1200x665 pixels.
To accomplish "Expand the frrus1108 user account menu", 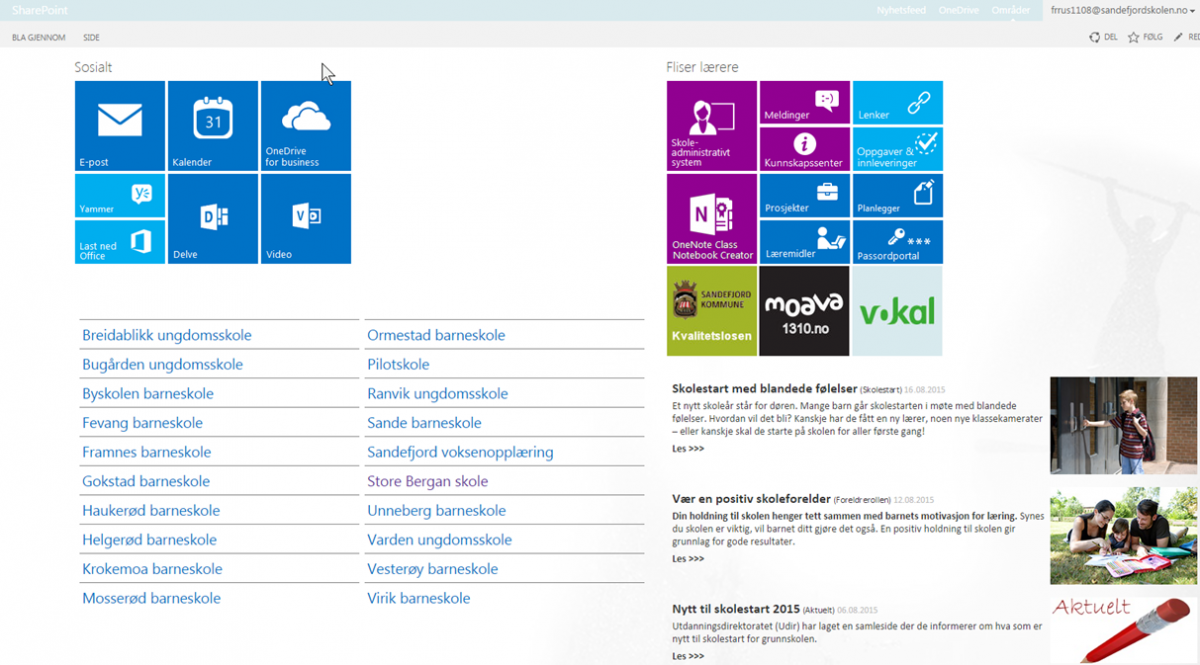I will coord(1120,10).
